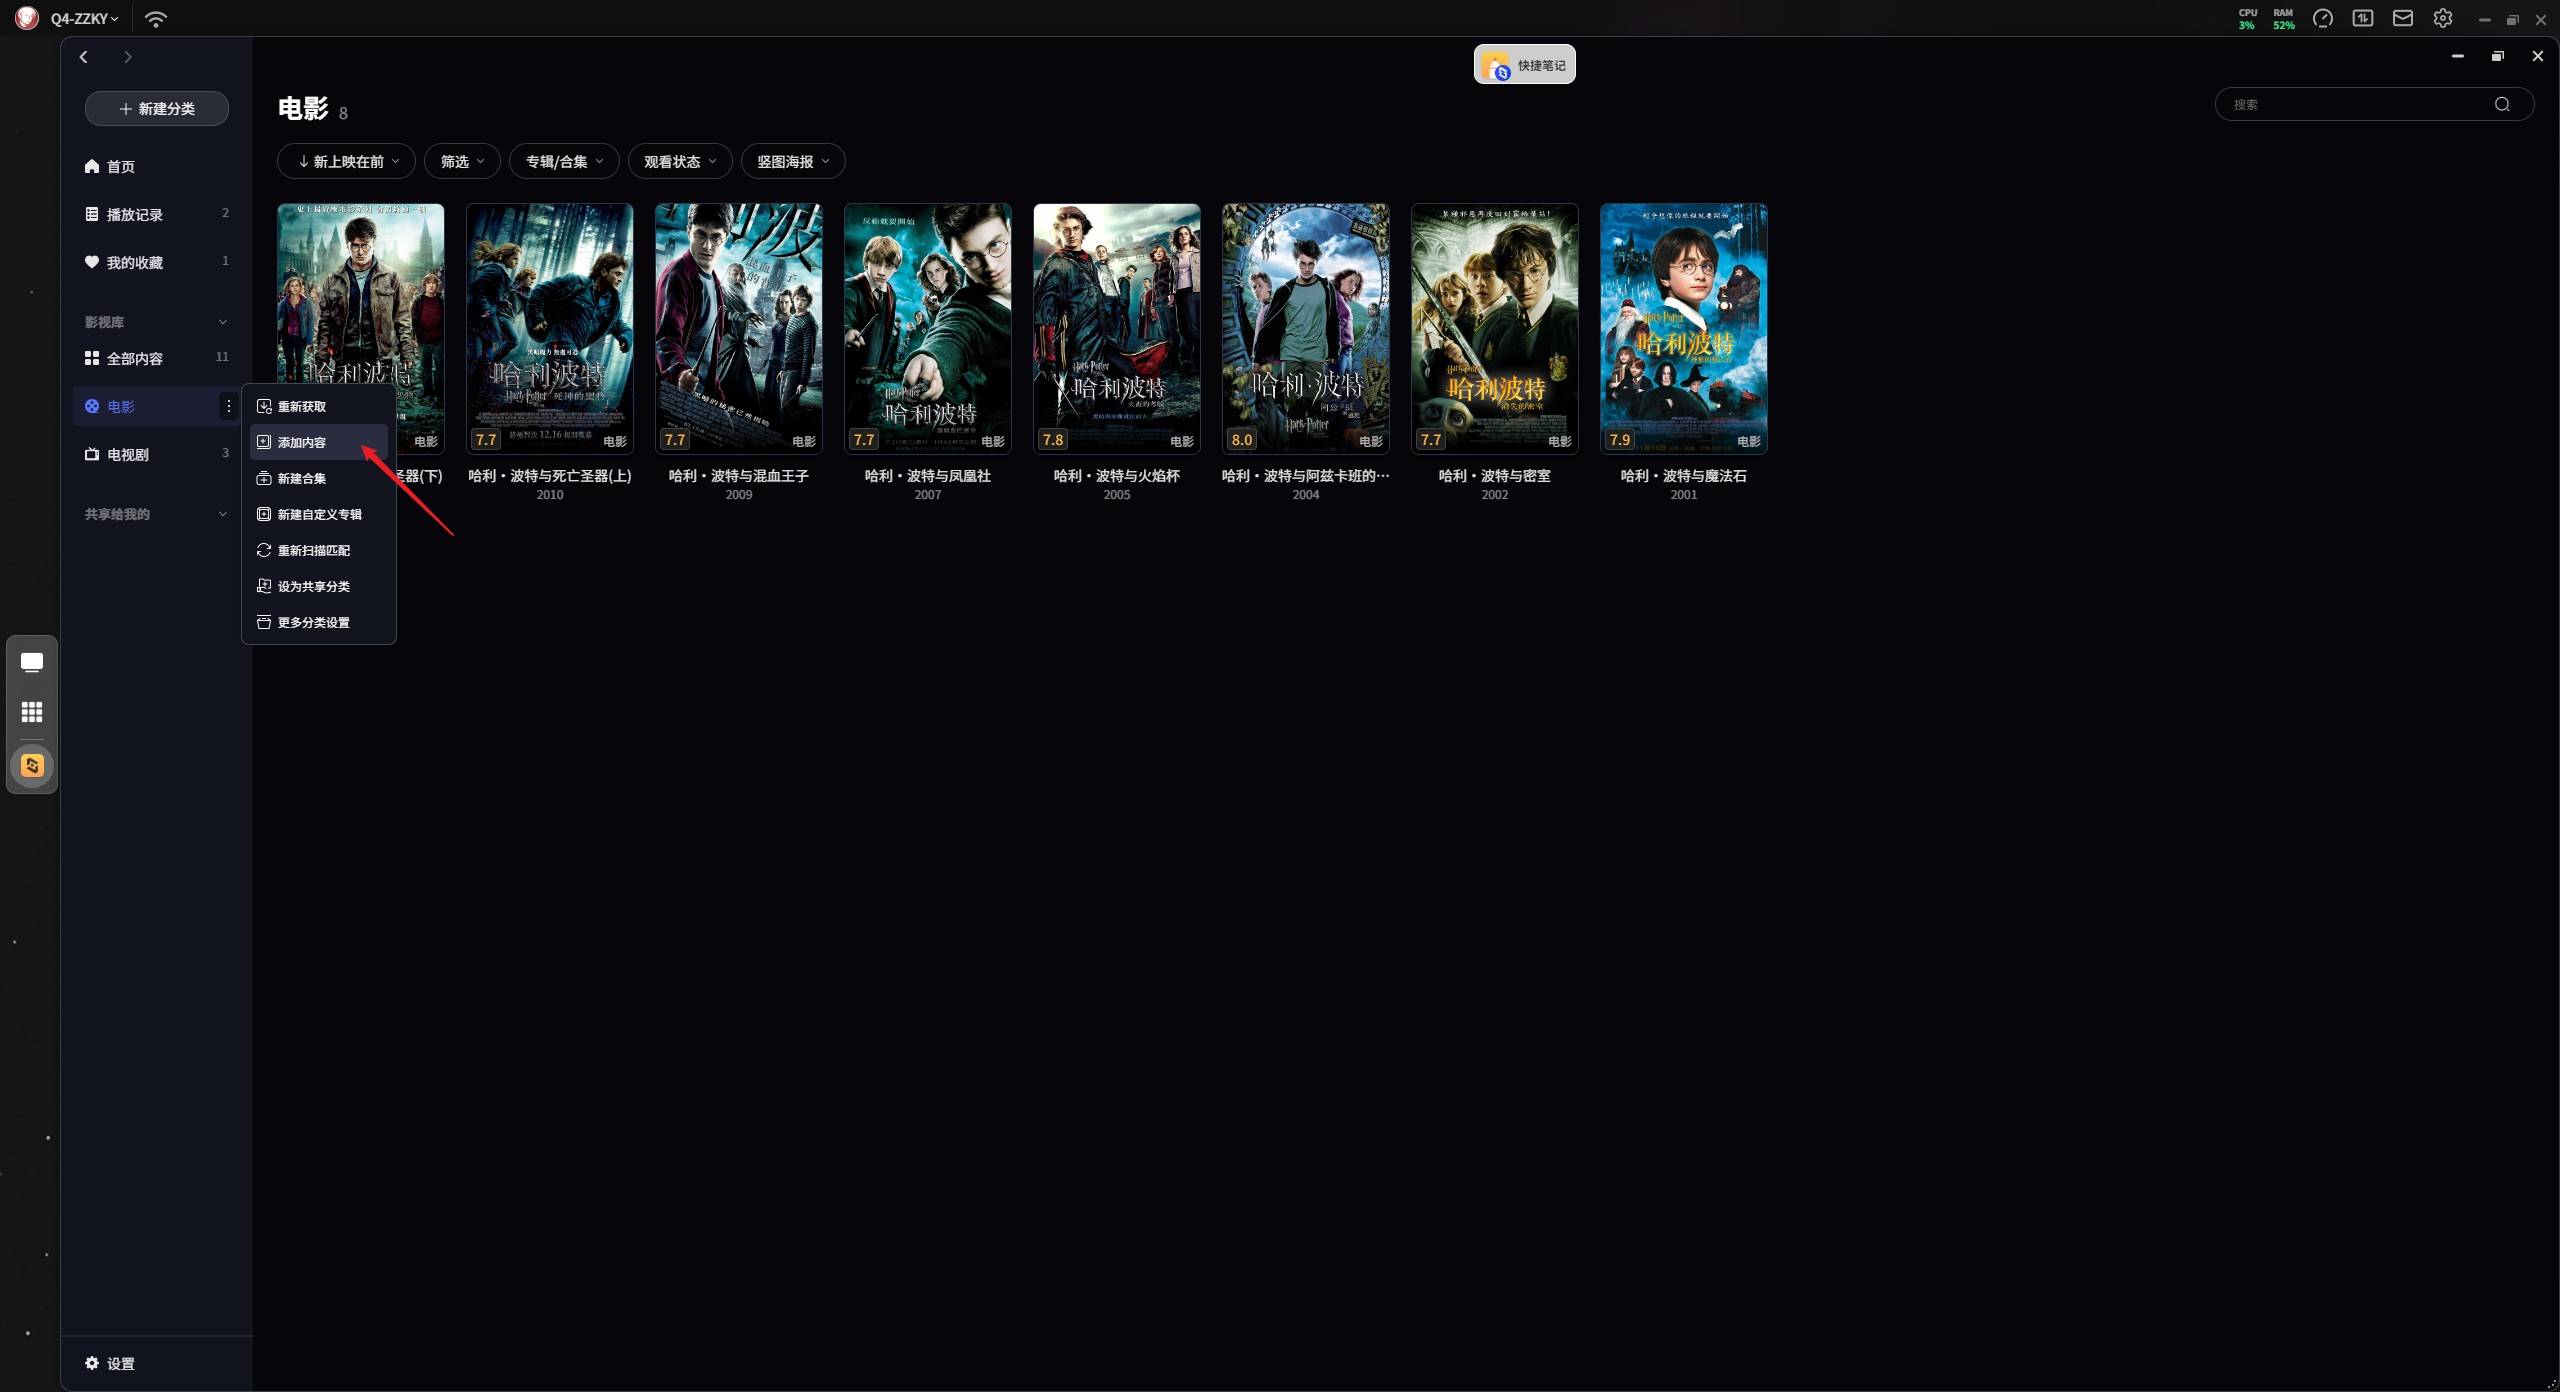This screenshot has height=1392, width=2560.
Task: Click the 7.9 rating badge
Action: (x=1619, y=440)
